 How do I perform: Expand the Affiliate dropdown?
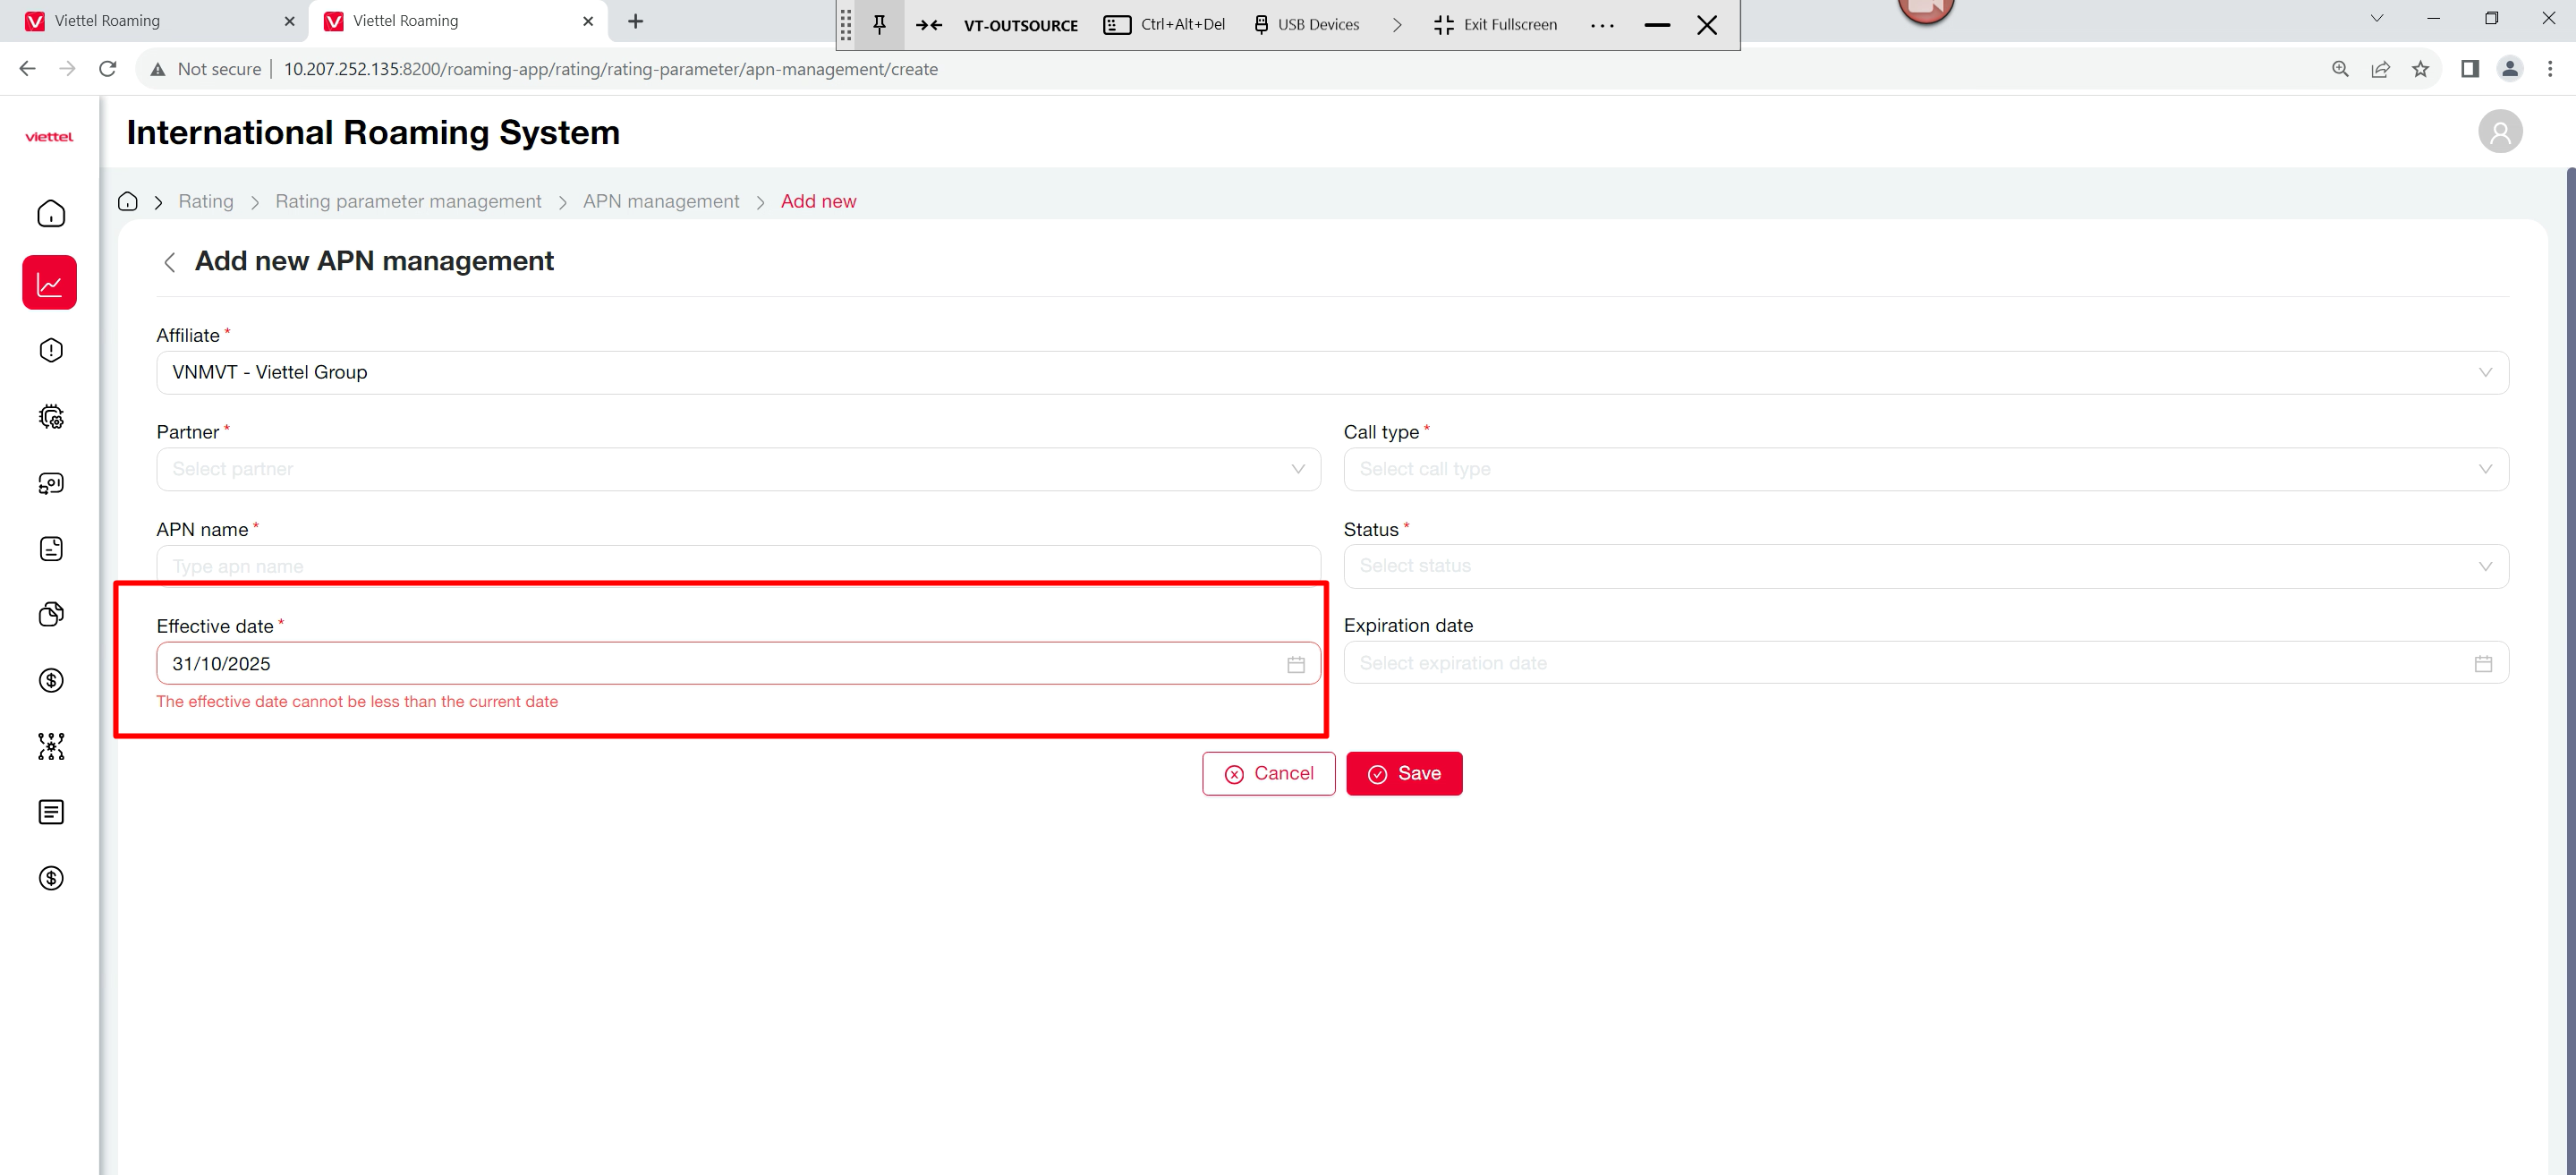(1332, 373)
